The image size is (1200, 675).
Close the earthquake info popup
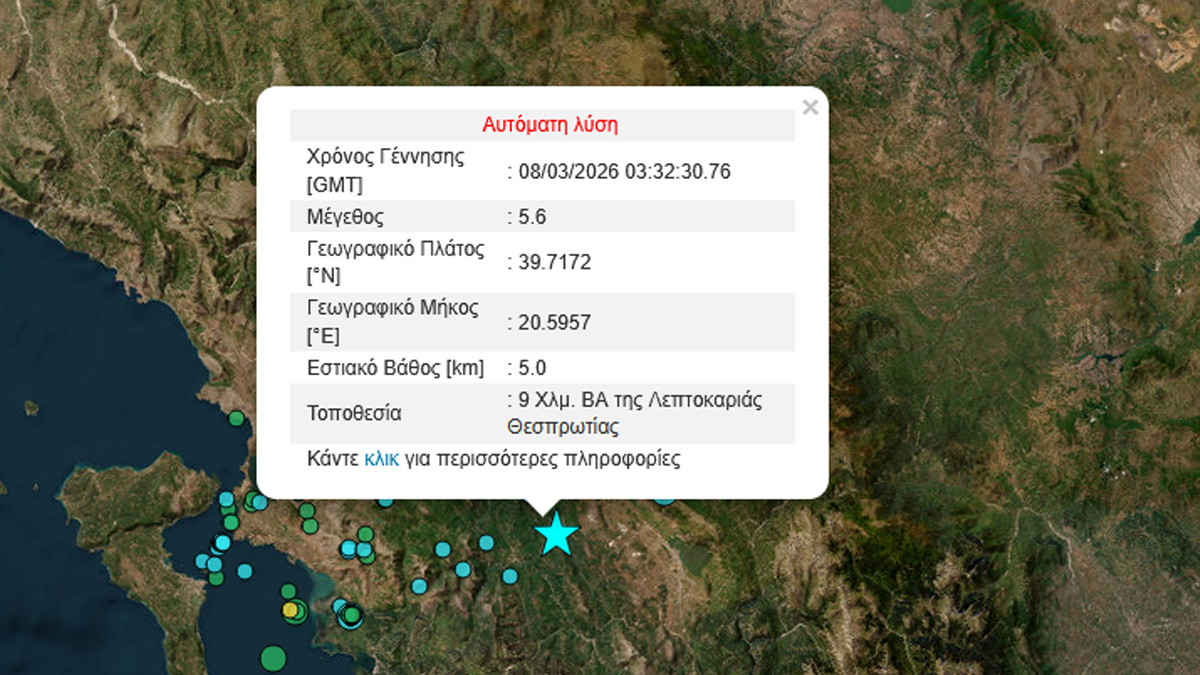point(810,107)
